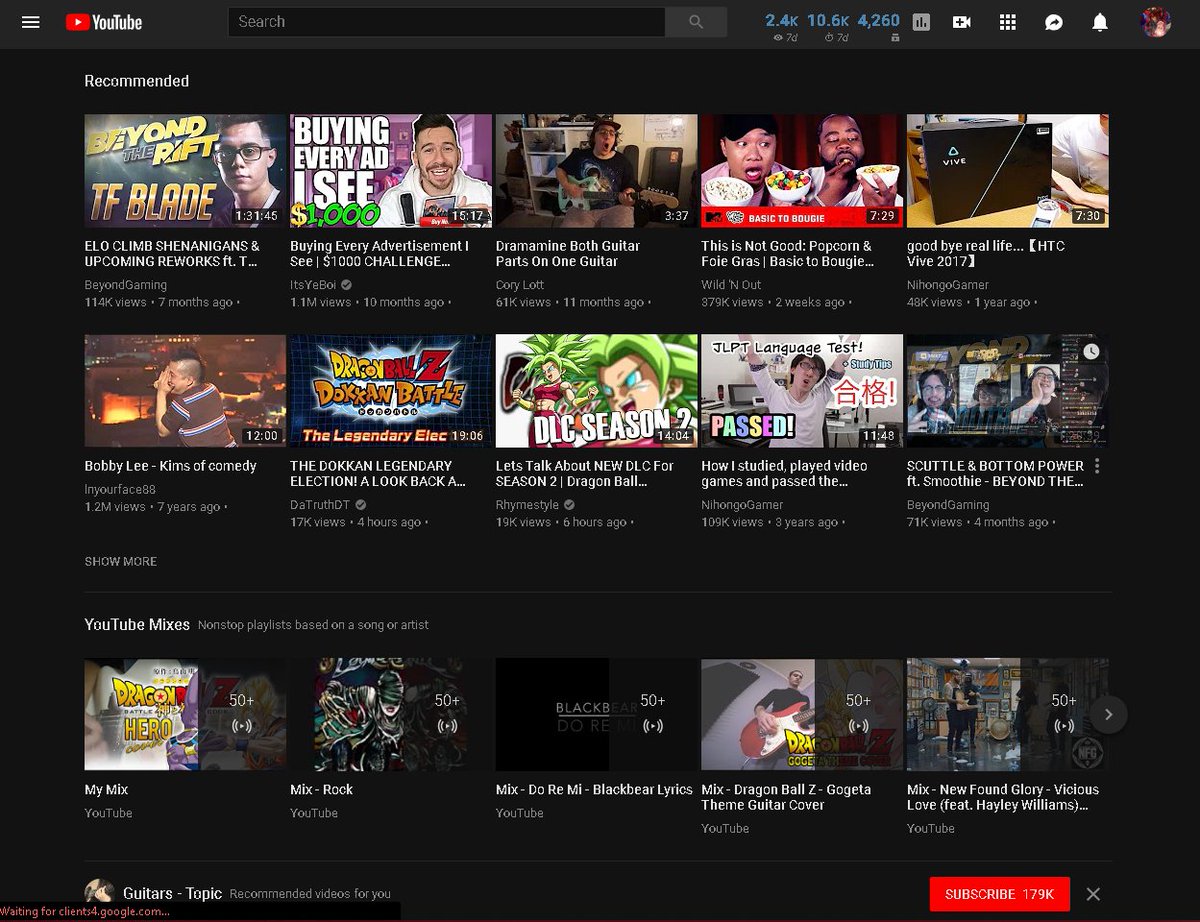Open the Guitars - Topic channel avatar
Screen dimensions: 1200x922
tap(99, 893)
